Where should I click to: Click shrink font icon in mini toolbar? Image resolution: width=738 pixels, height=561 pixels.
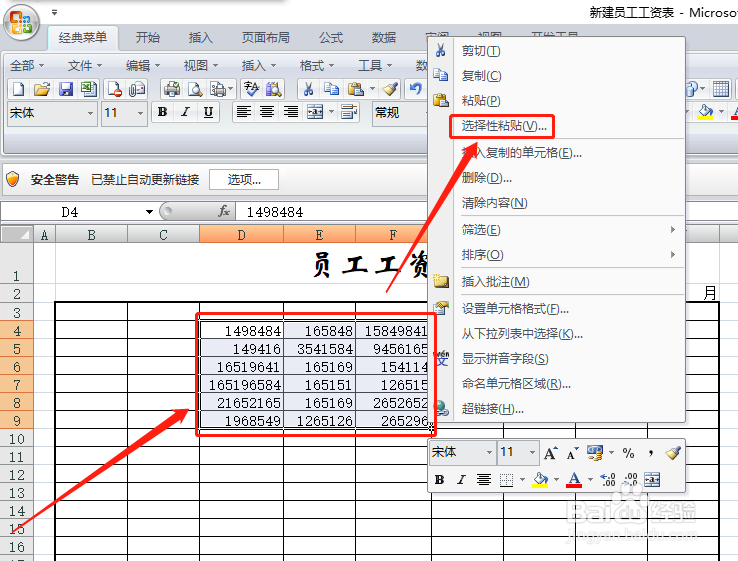572,453
